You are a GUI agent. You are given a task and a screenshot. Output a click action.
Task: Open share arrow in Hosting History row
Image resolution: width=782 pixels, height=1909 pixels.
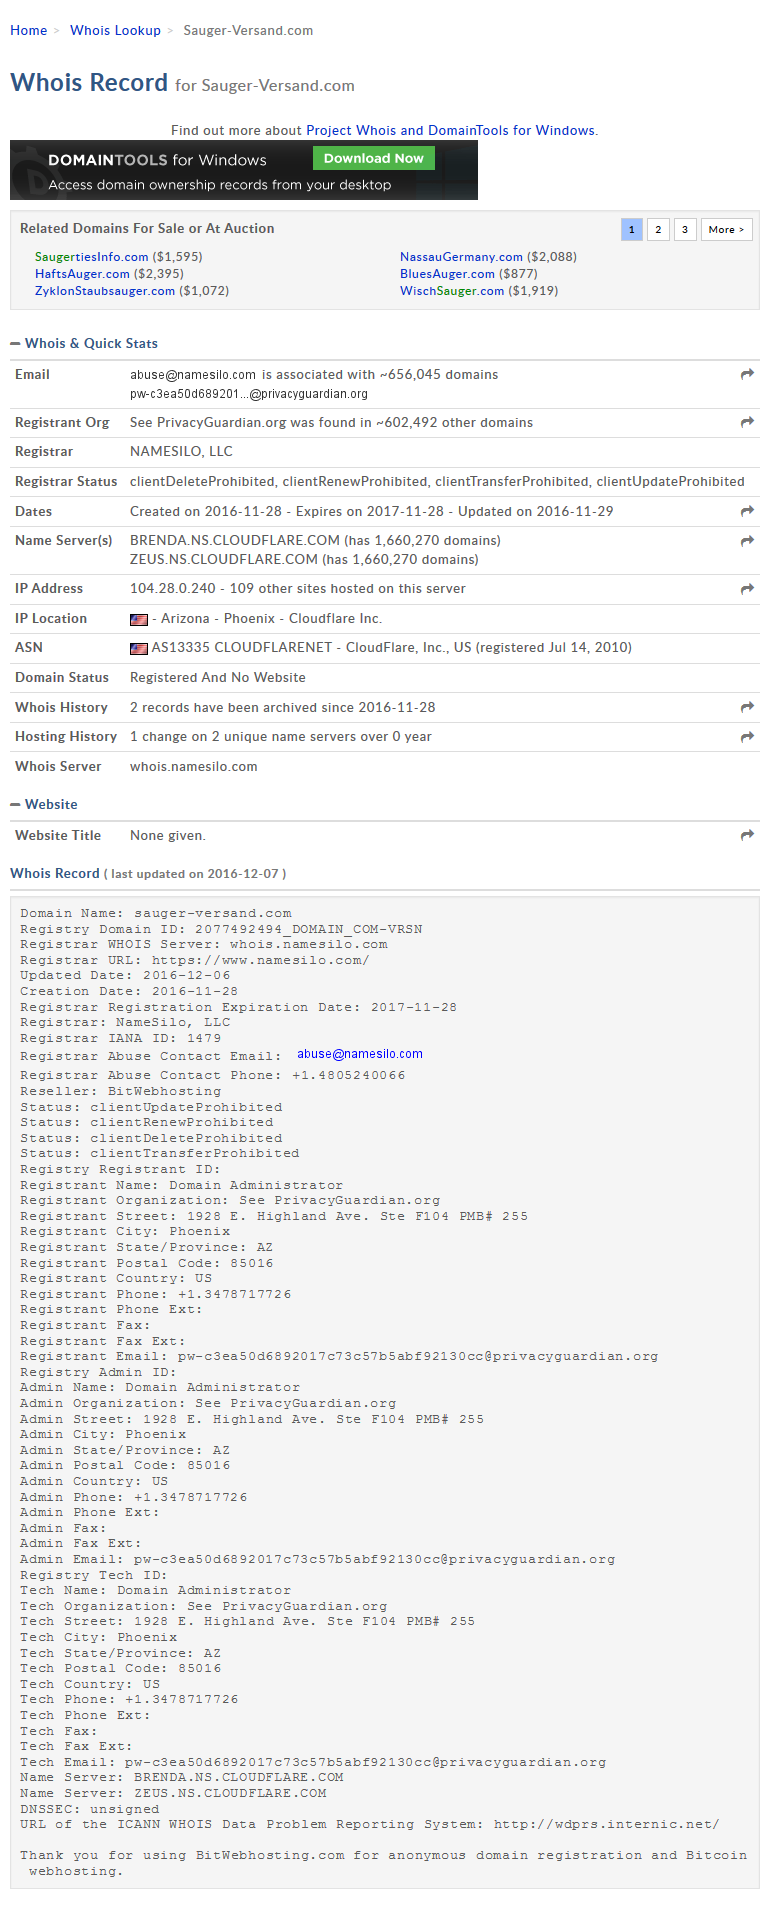747,737
